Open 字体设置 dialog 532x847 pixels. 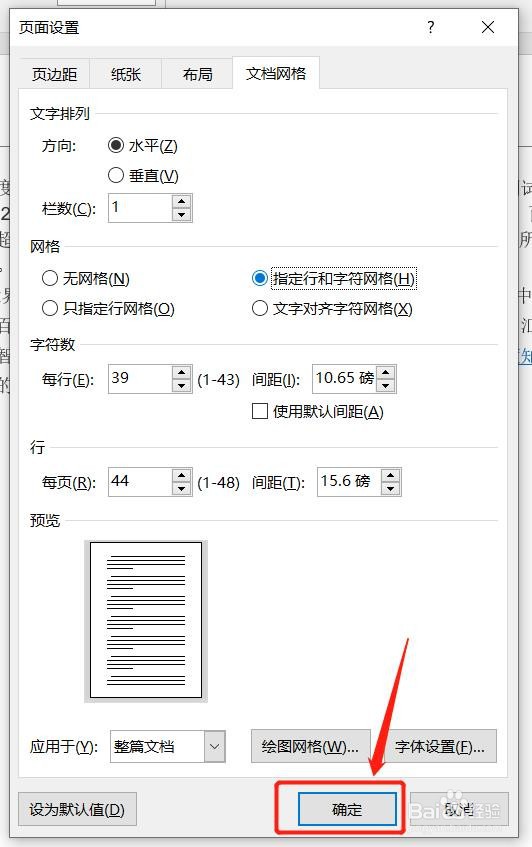[x=440, y=747]
